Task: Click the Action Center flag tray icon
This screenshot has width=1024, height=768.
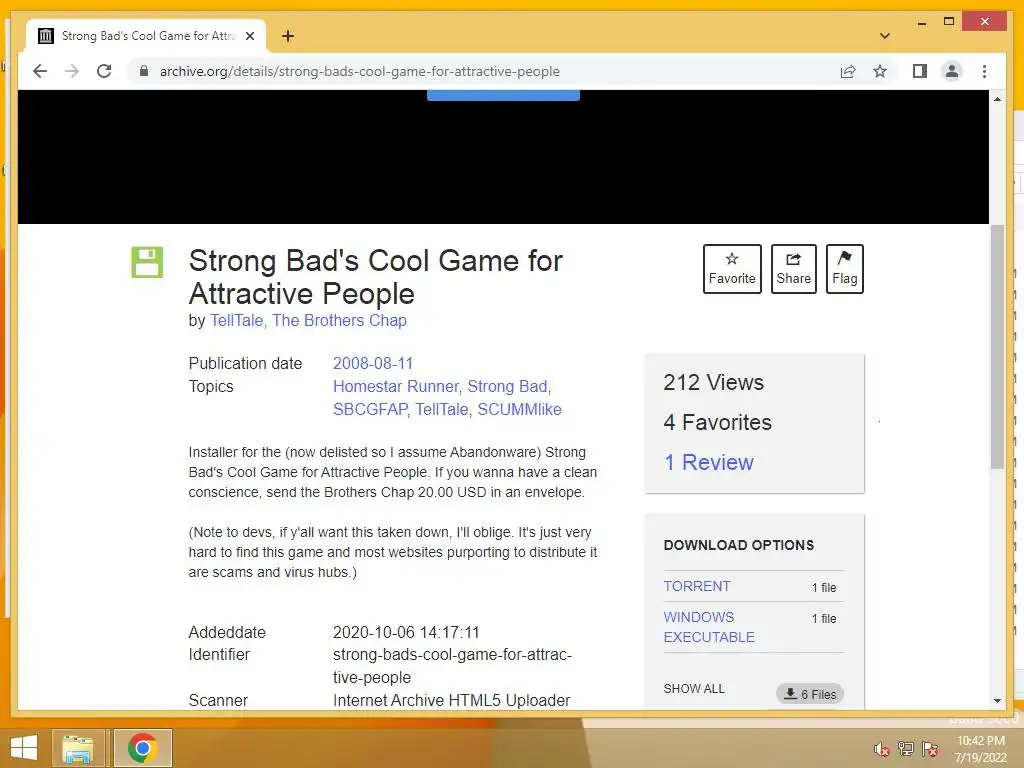Action: (929, 748)
